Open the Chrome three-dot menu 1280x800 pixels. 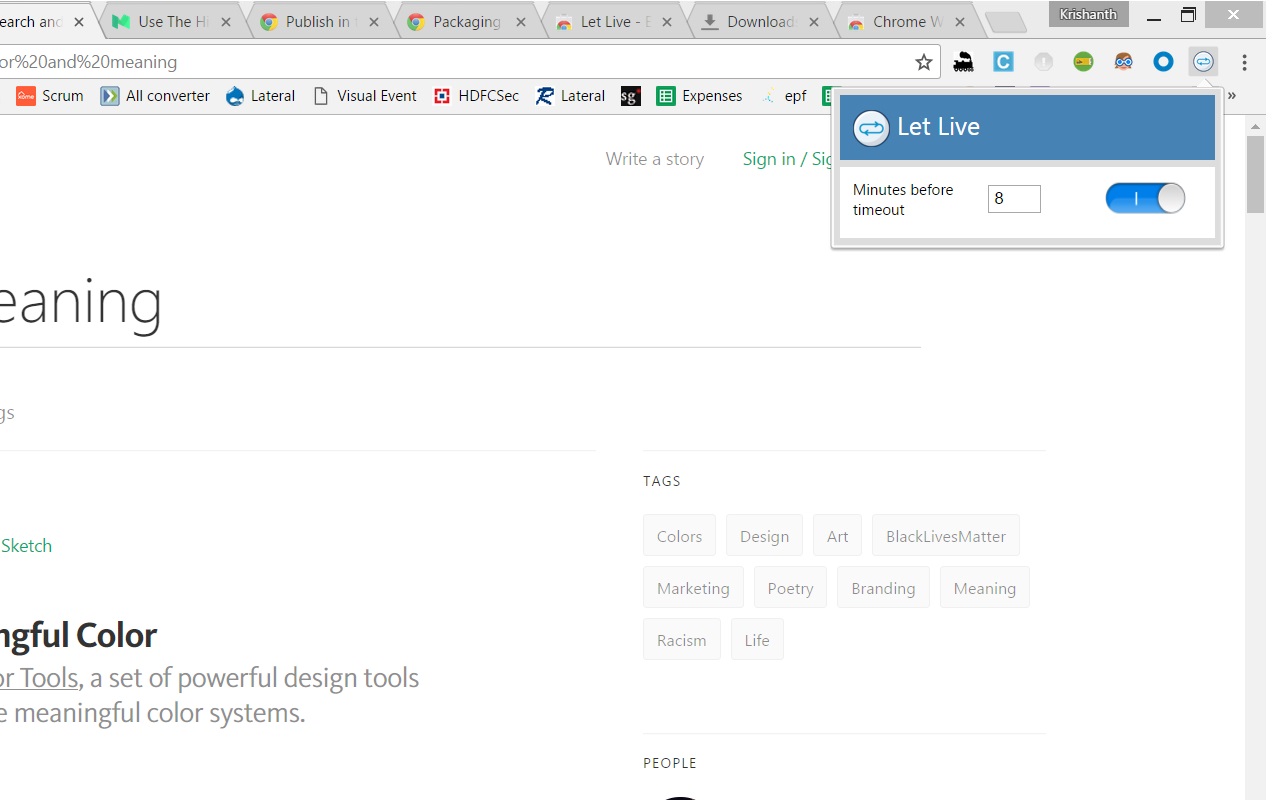[x=1244, y=62]
